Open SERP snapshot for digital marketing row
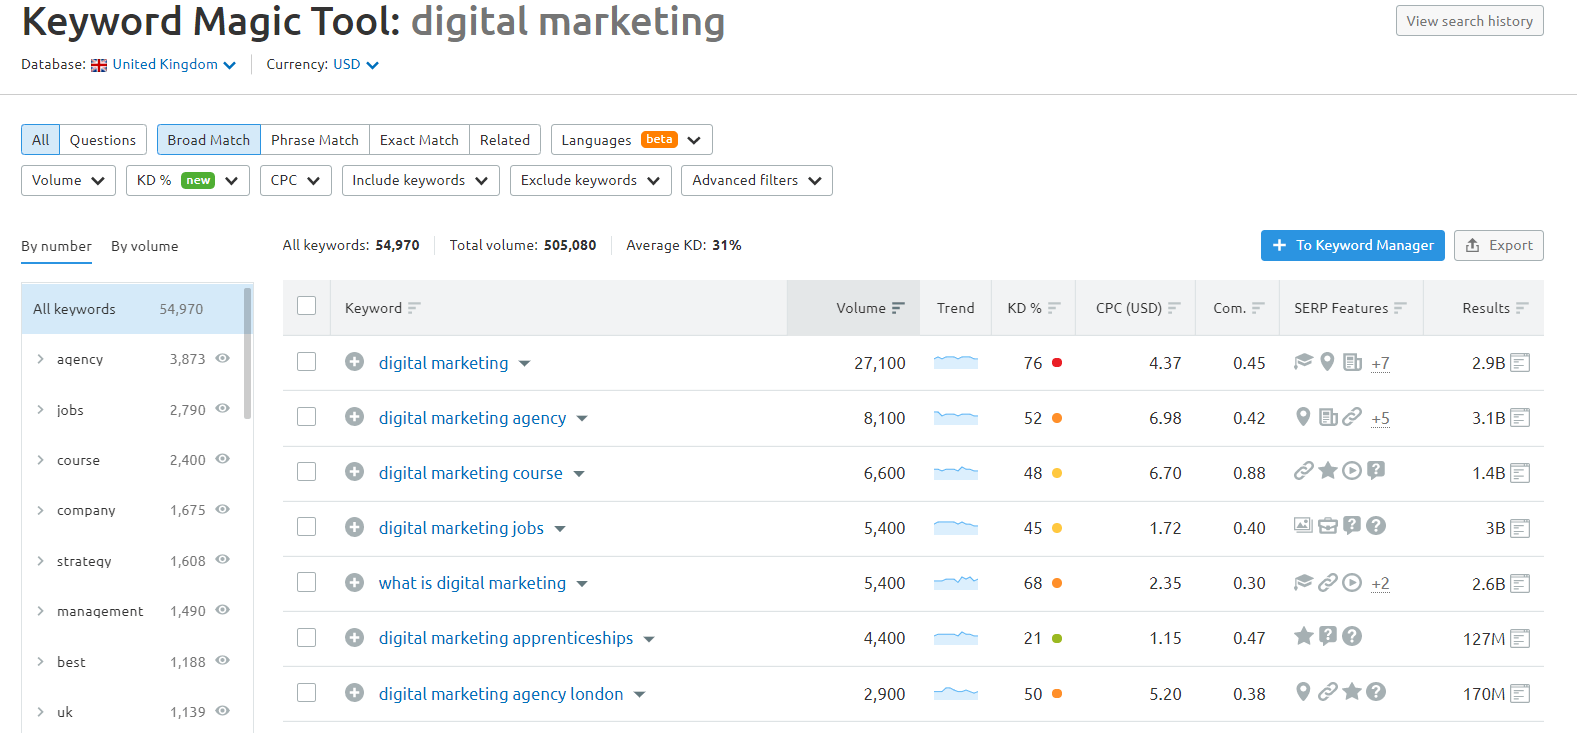Image resolution: width=1577 pixels, height=733 pixels. coord(1520,363)
